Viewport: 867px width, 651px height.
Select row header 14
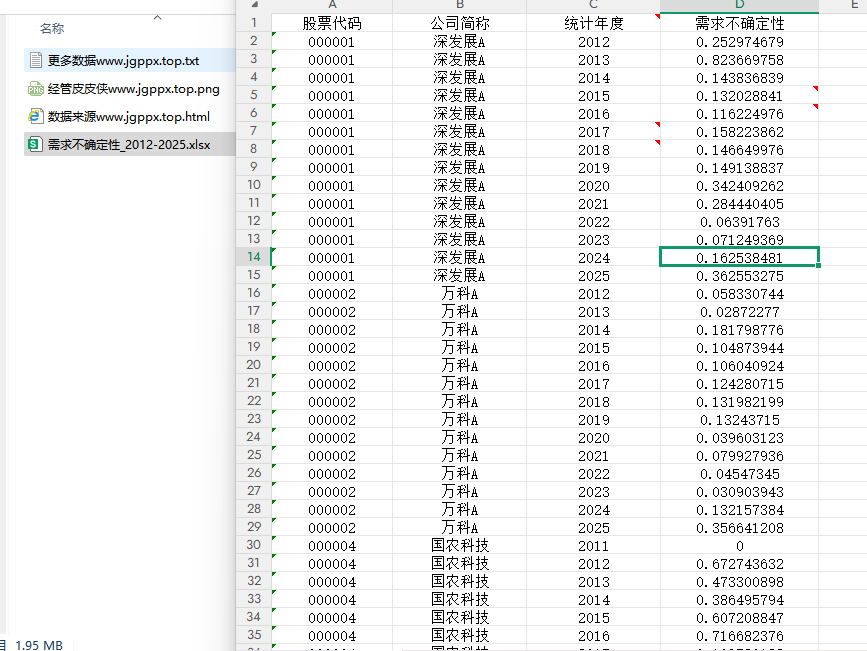click(254, 257)
